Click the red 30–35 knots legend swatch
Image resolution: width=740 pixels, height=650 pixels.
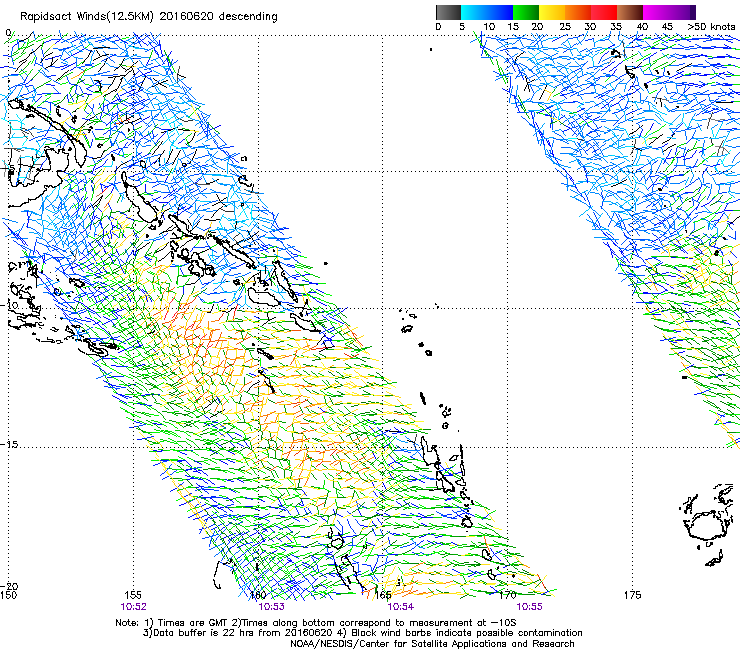[x=604, y=12]
